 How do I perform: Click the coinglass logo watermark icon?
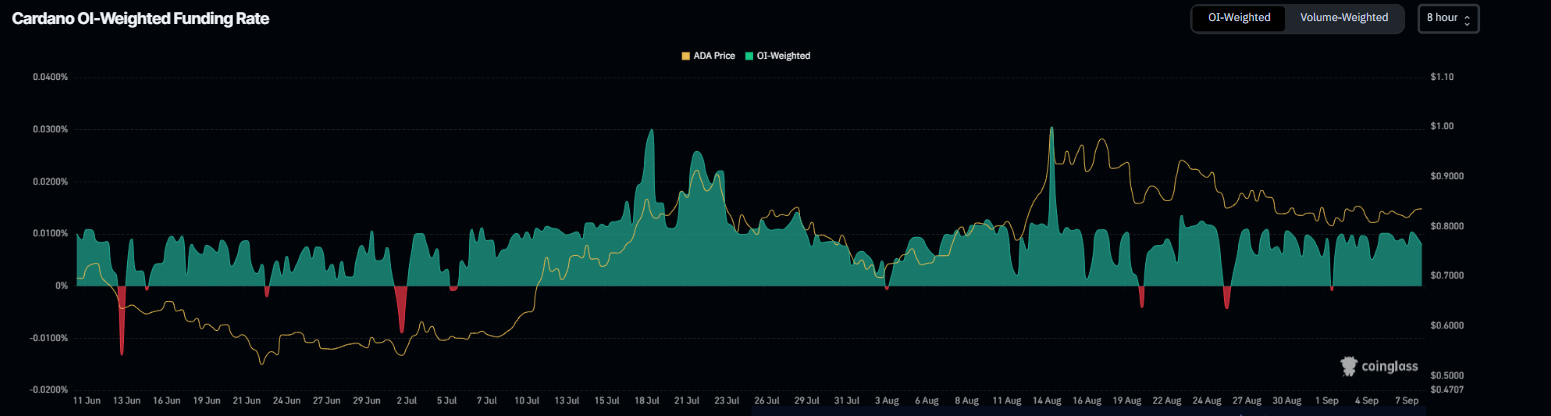[x=1350, y=367]
